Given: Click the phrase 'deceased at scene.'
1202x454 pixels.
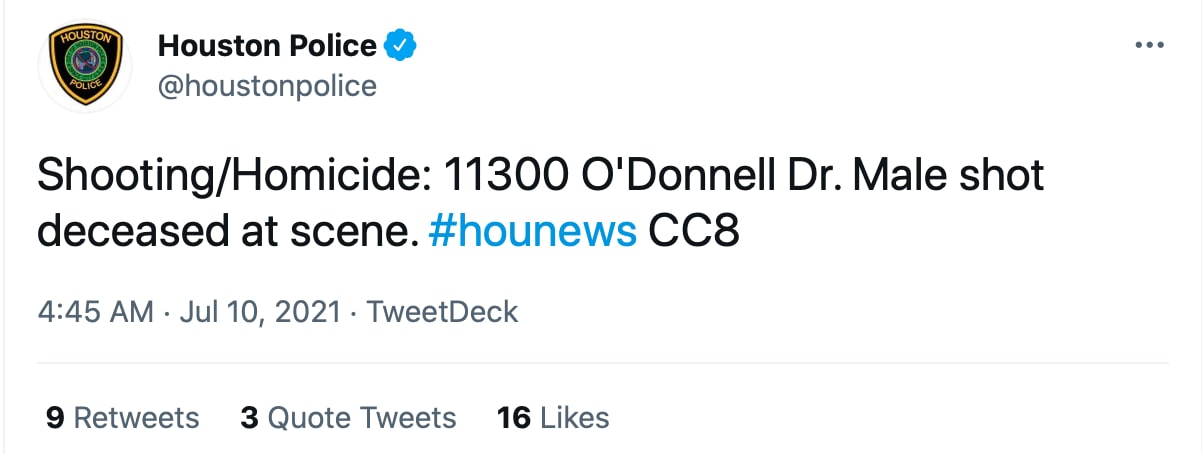Looking at the screenshot, I should pyautogui.click(x=226, y=232).
